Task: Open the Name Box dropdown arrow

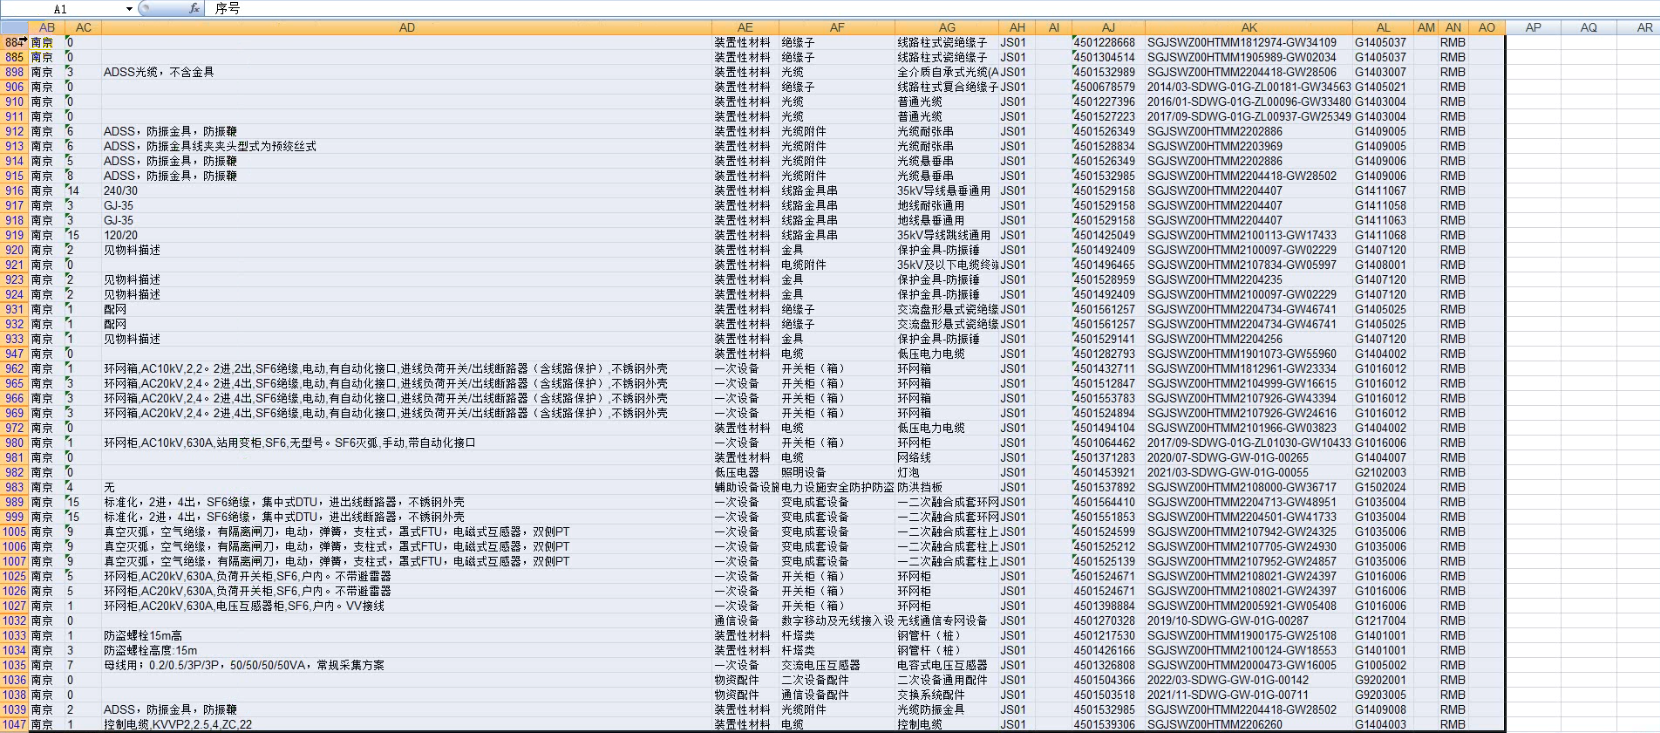Action: (x=129, y=9)
